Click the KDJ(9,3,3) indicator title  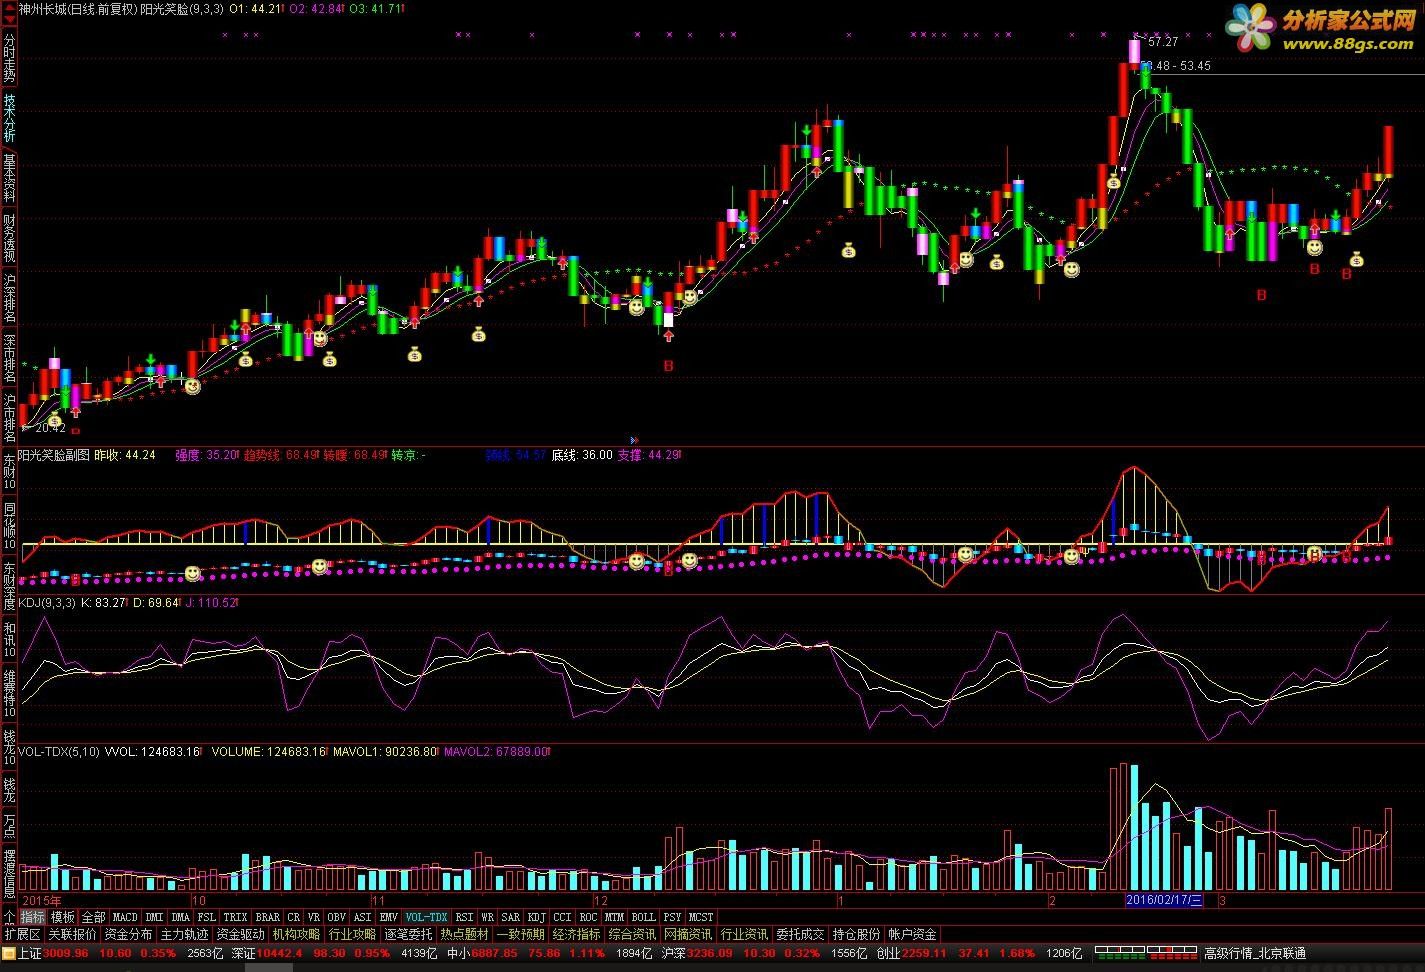pyautogui.click(x=47, y=603)
